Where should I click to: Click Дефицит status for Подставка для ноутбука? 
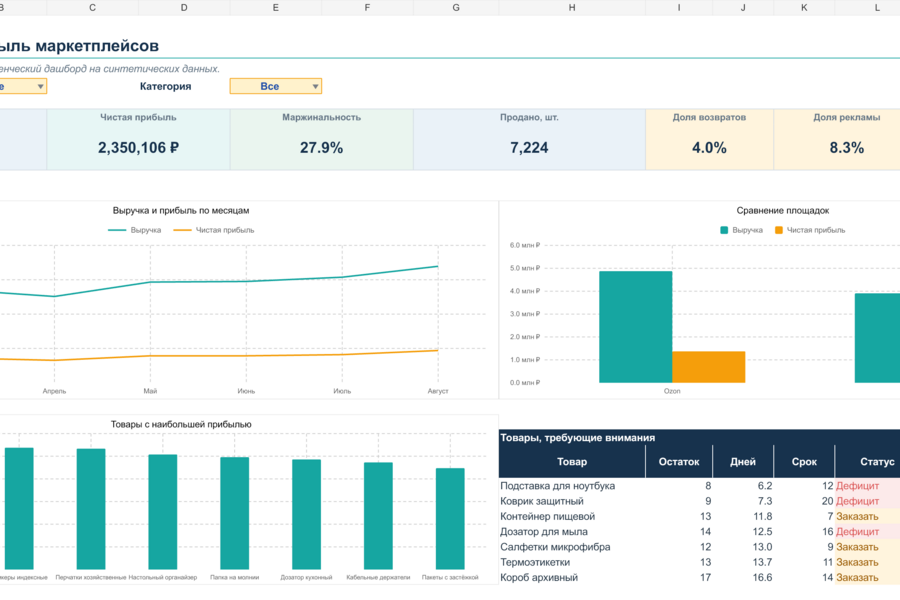(858, 486)
